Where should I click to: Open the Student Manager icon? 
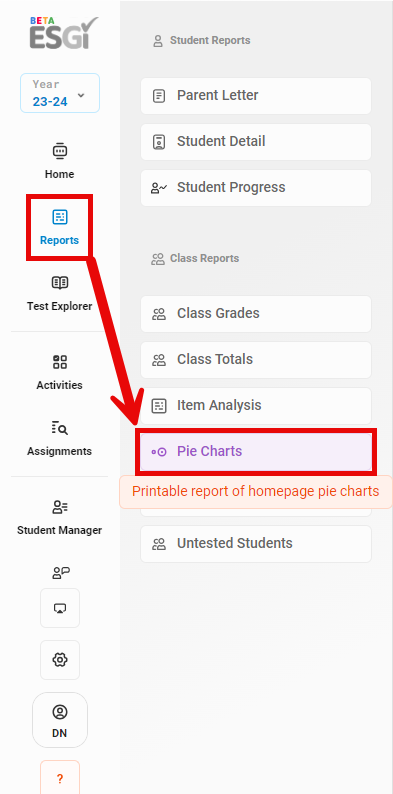pyautogui.click(x=60, y=507)
